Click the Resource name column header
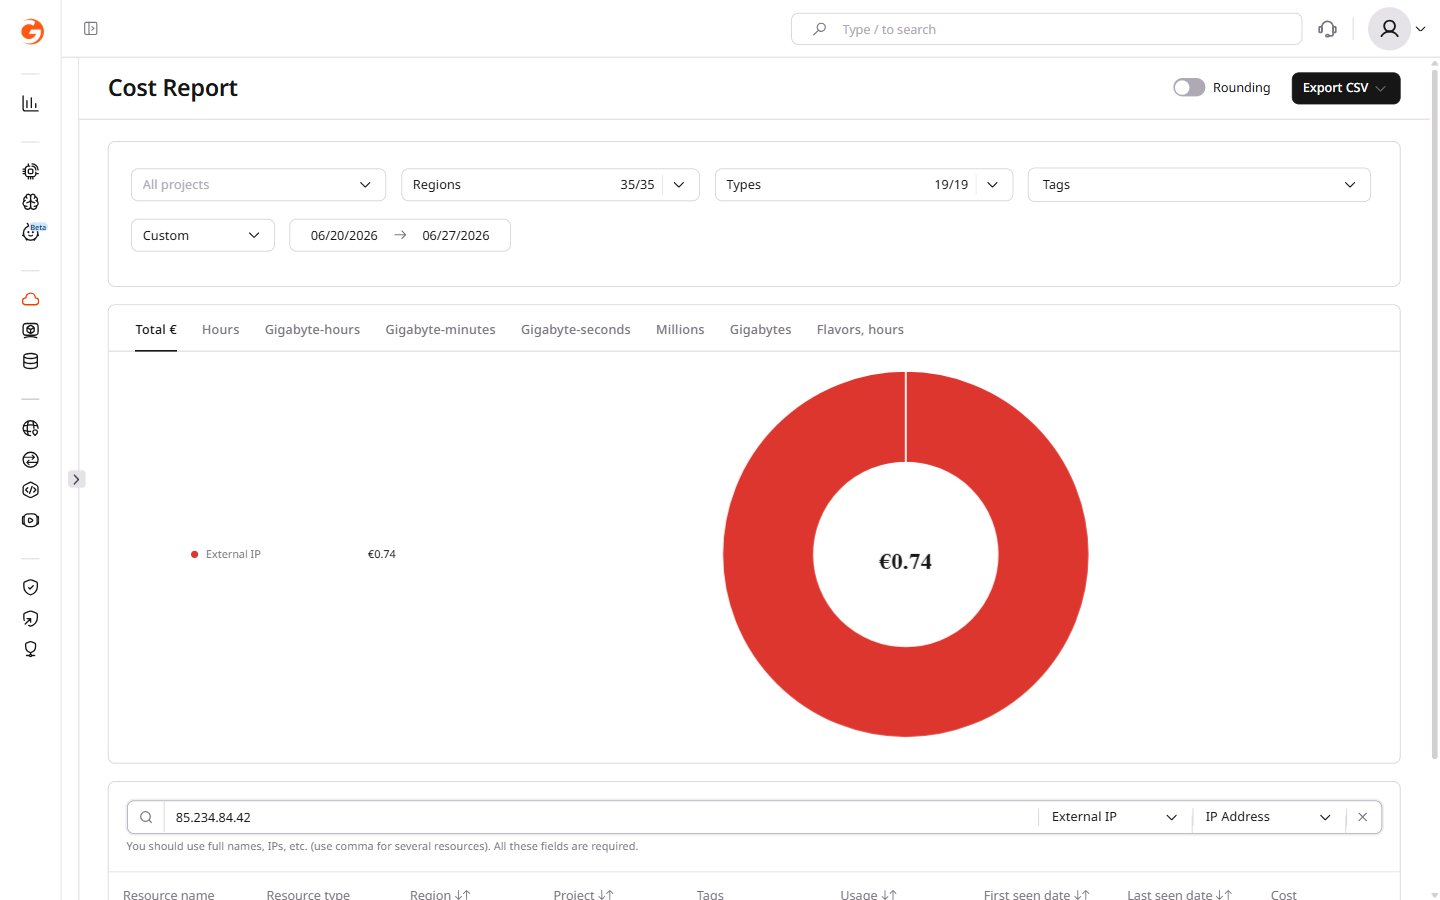This screenshot has width=1440, height=900. [169, 894]
